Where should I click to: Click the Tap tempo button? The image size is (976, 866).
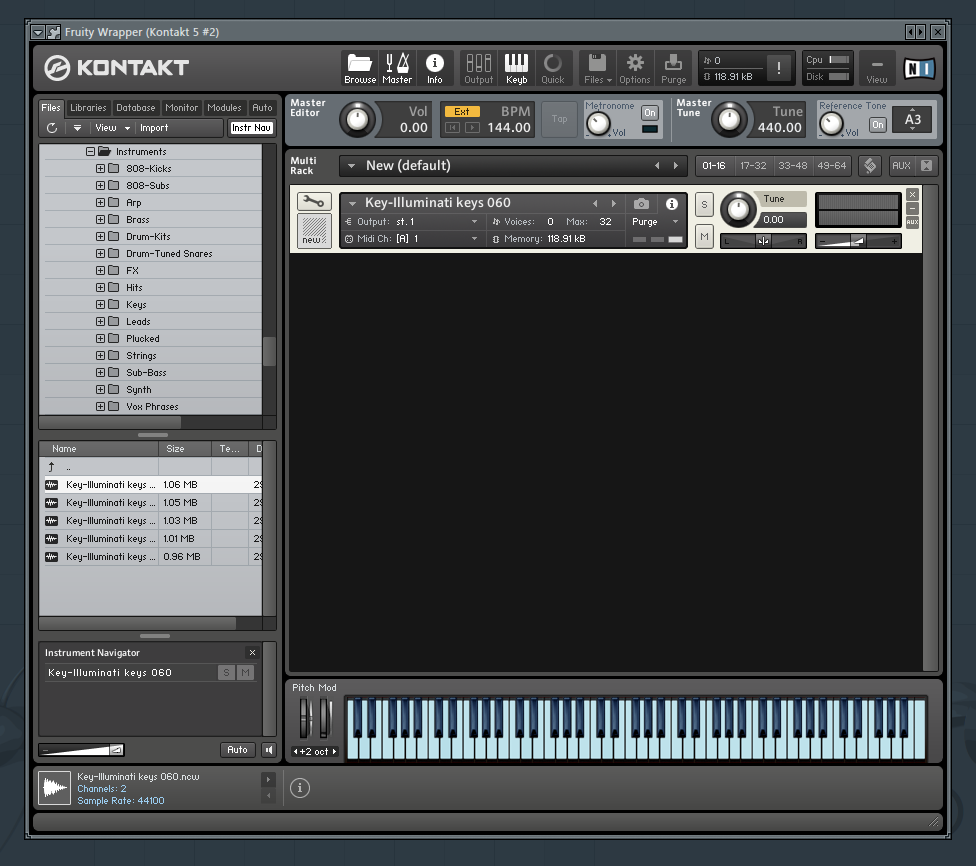tap(560, 119)
